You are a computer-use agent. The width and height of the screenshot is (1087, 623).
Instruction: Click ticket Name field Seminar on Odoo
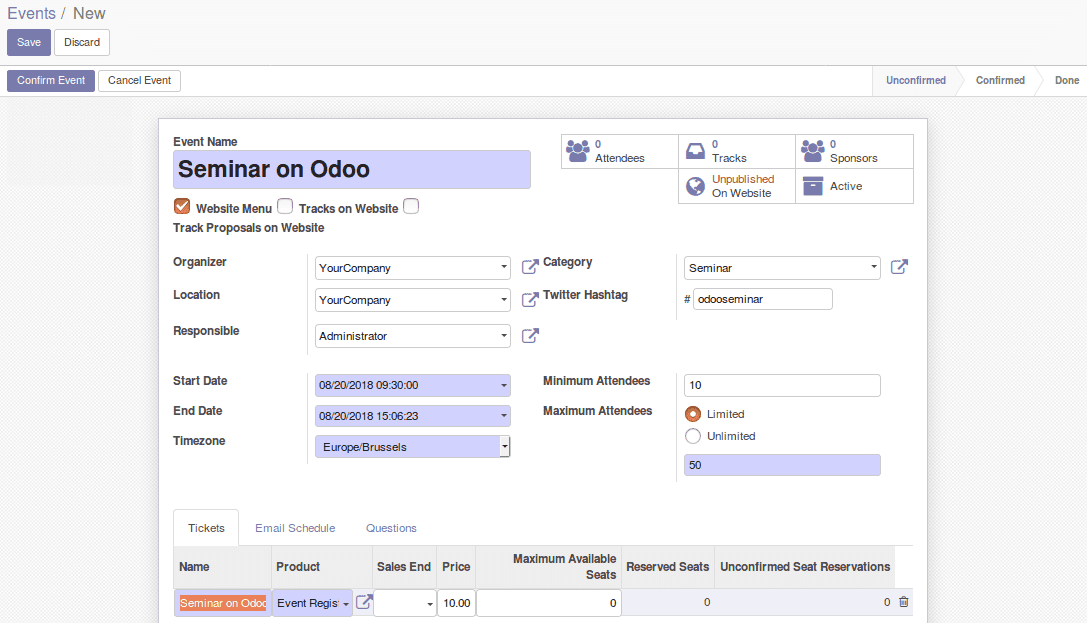coord(223,603)
